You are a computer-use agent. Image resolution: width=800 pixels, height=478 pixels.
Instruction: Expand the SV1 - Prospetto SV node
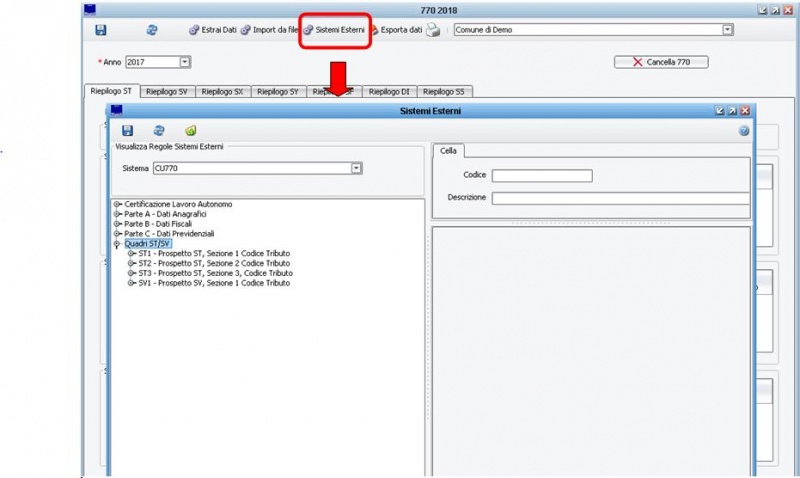[x=131, y=283]
